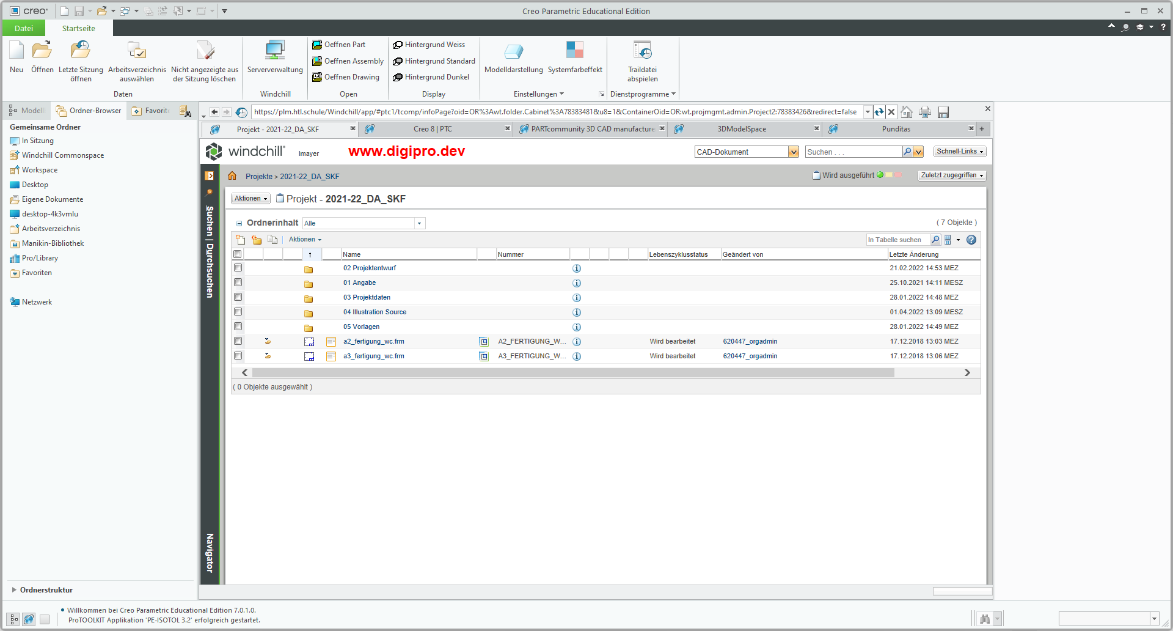Click Oeffnen Part

(x=339, y=45)
